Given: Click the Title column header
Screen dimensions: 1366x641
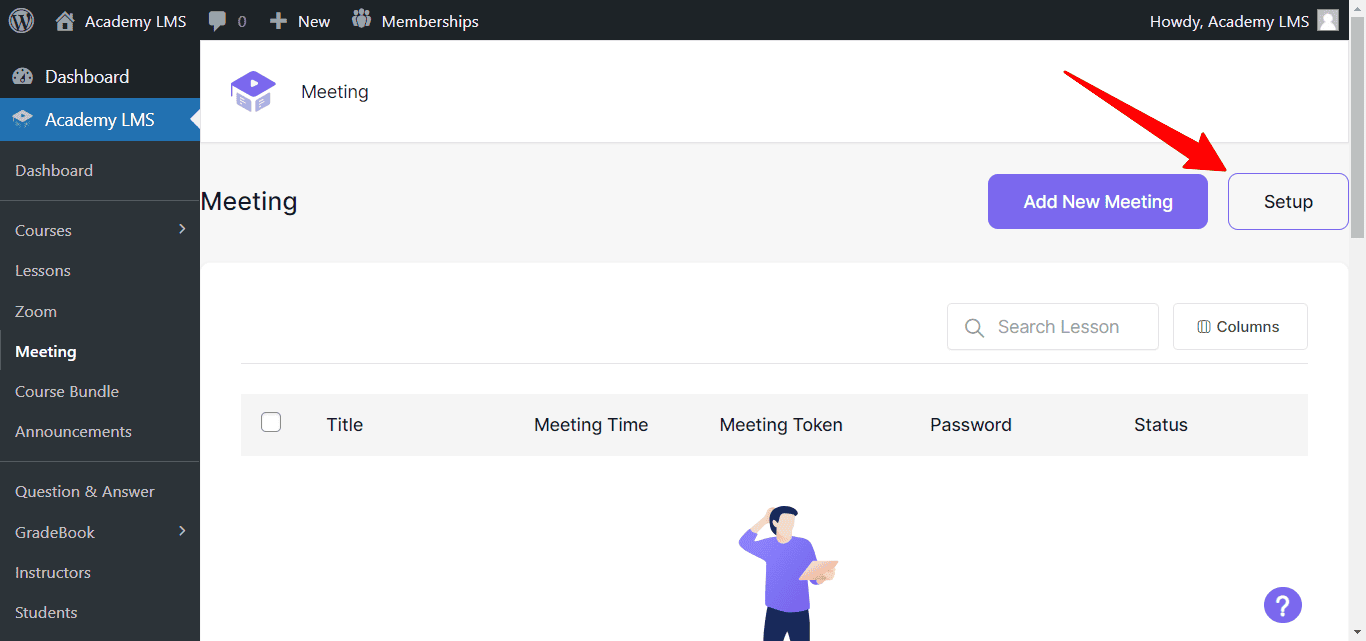Looking at the screenshot, I should pyautogui.click(x=345, y=425).
